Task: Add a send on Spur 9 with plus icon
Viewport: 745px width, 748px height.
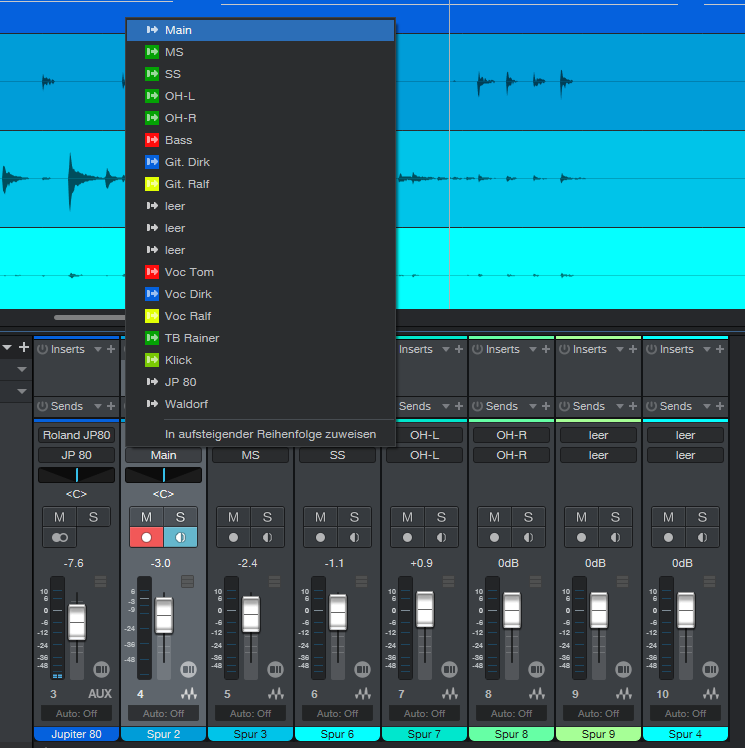Action: (632, 406)
